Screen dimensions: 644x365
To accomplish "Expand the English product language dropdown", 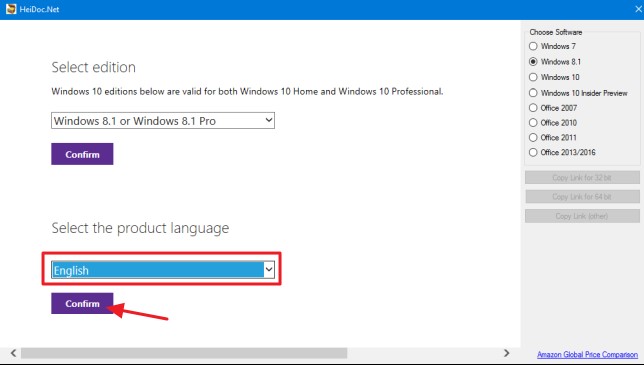I will coord(163,270).
